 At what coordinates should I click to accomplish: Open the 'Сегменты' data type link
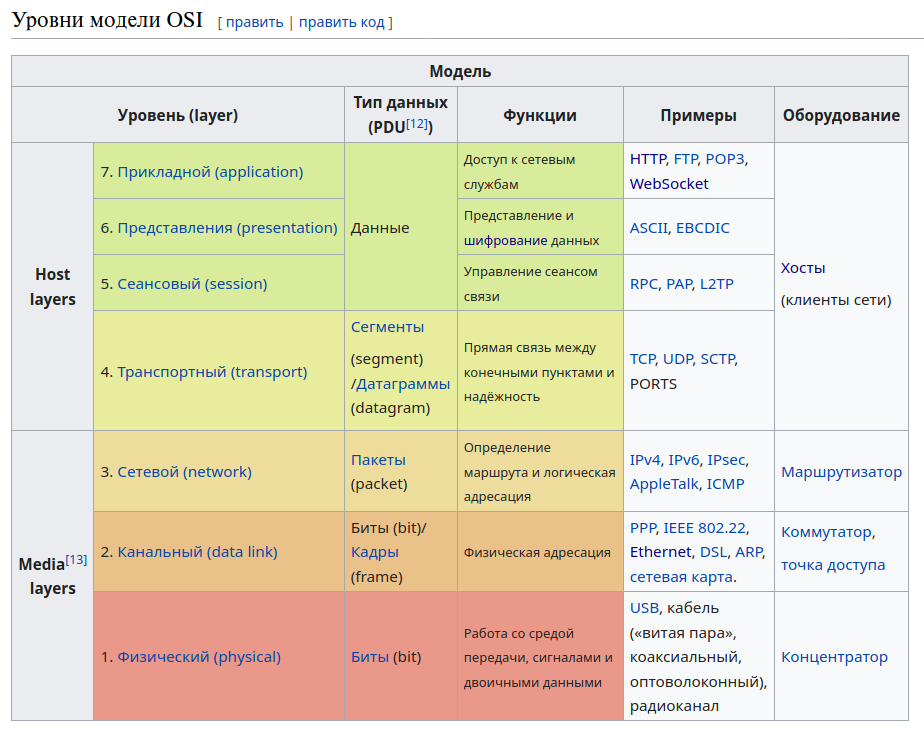387,327
